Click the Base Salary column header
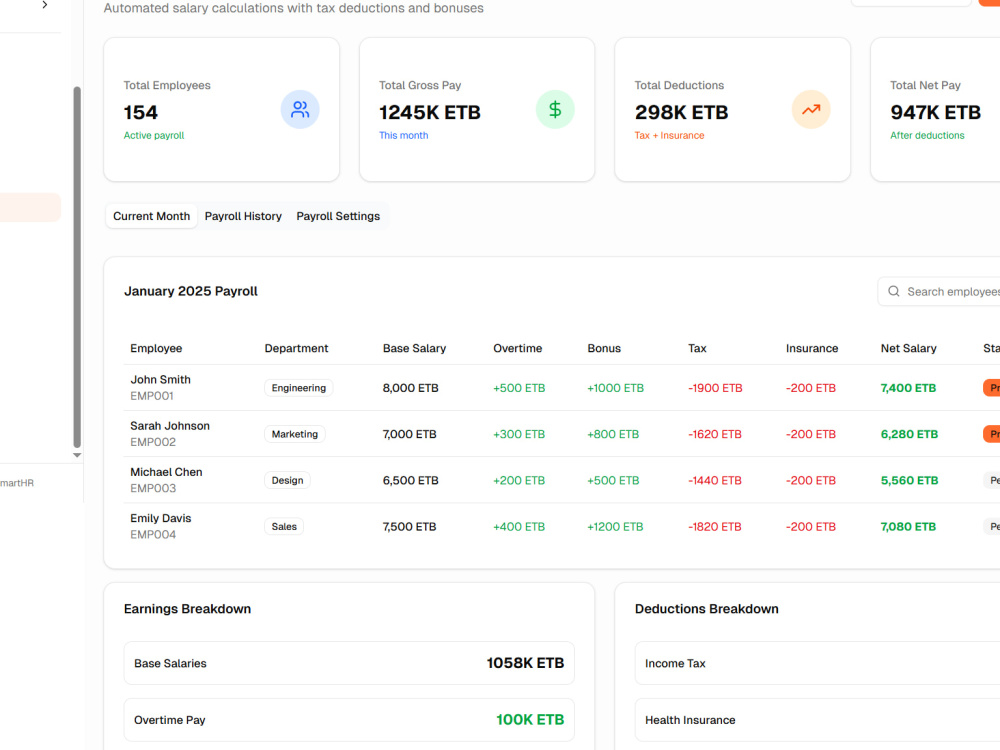The image size is (1000, 750). (415, 348)
